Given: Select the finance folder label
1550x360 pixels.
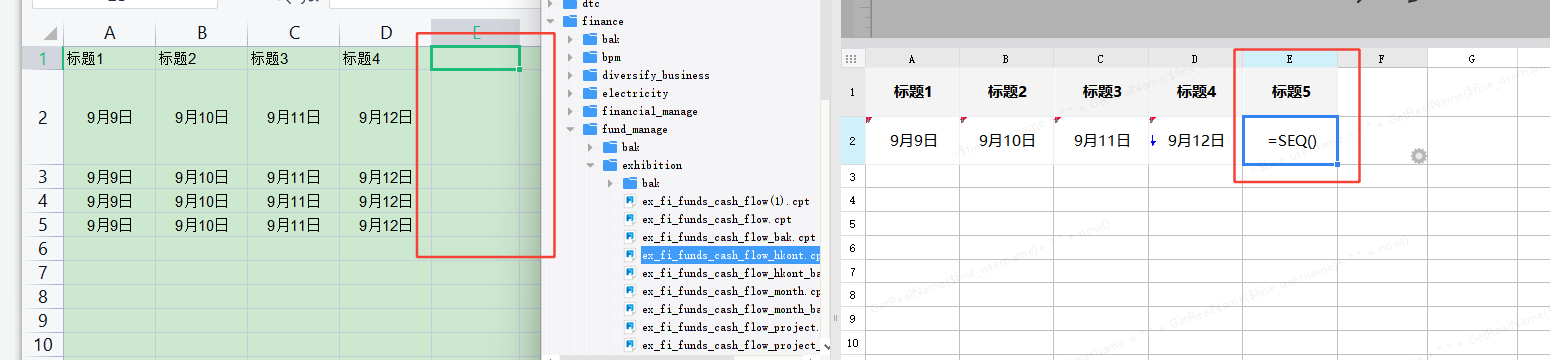Looking at the screenshot, I should pos(603,21).
